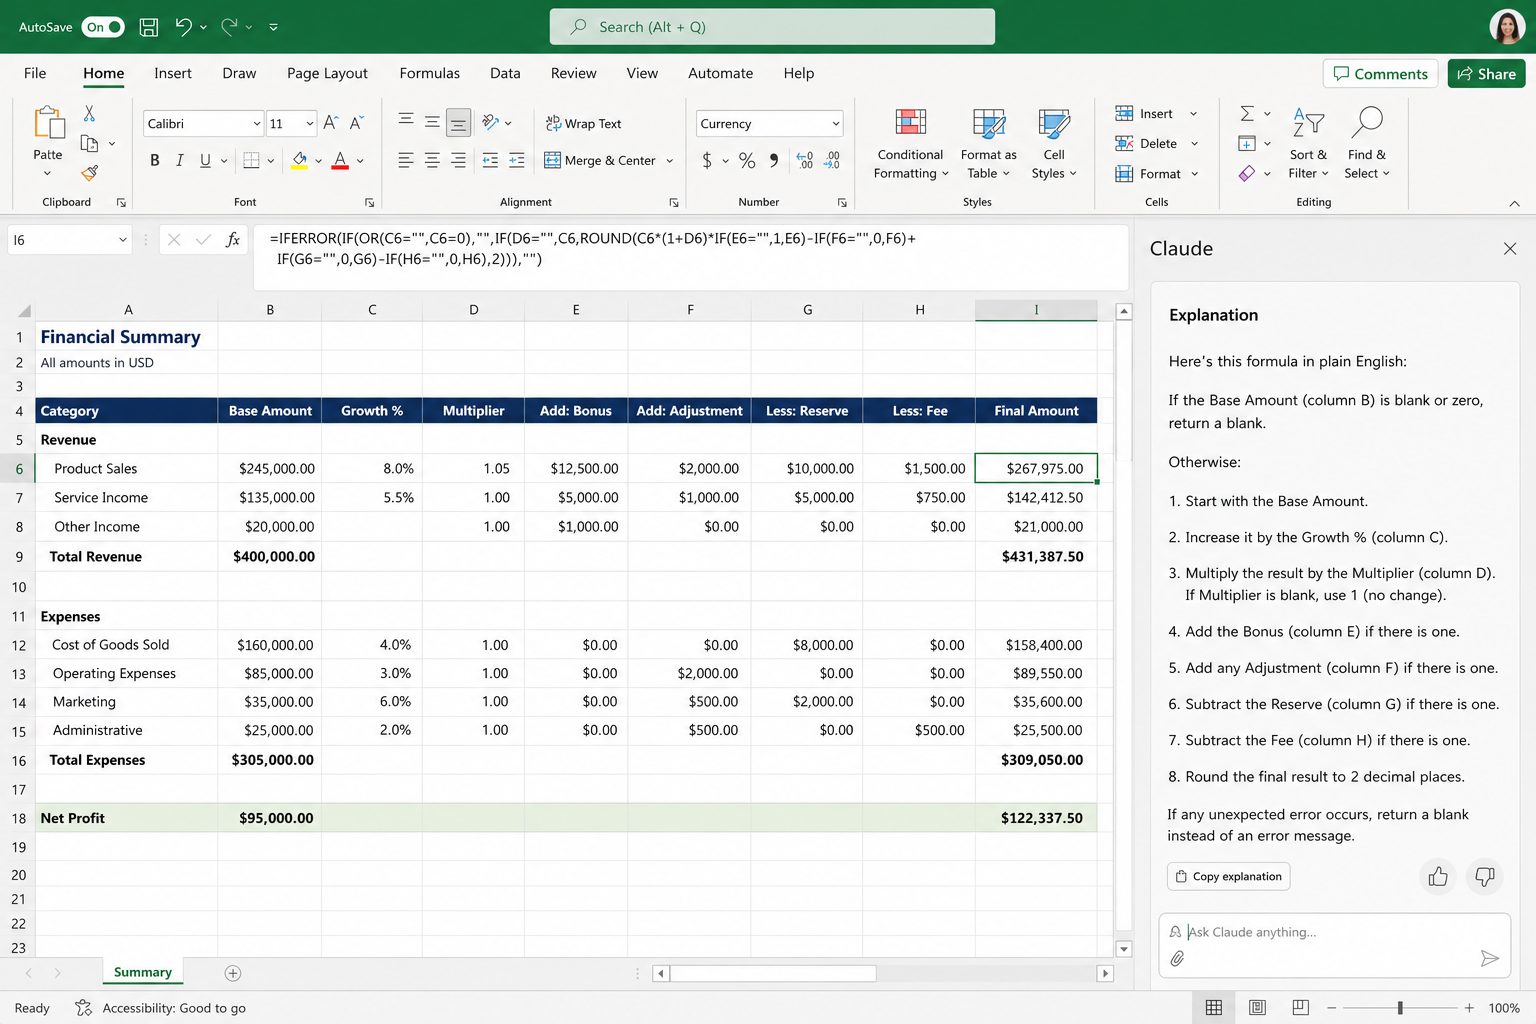Click the Cut scissors icon
This screenshot has width=1536, height=1024.
[89, 114]
